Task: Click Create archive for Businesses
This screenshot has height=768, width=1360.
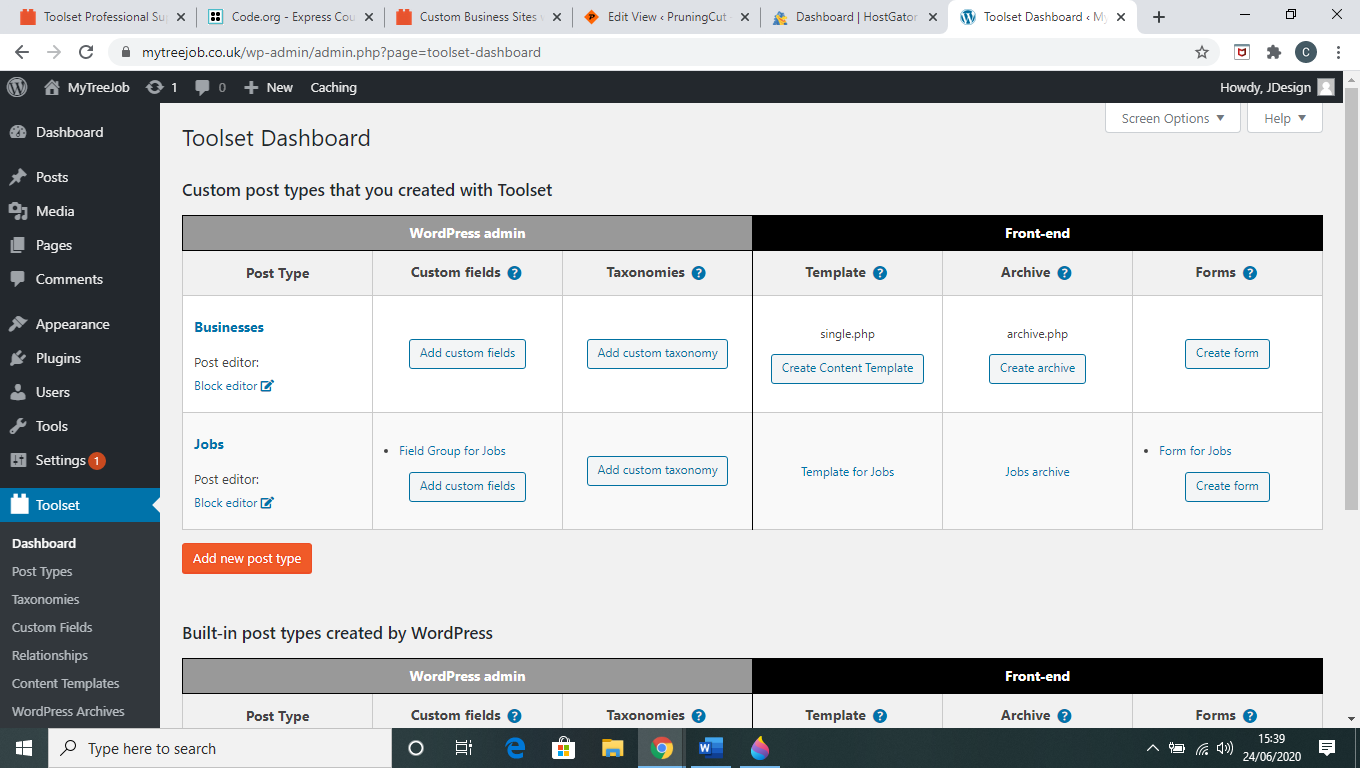Action: 1037,368
